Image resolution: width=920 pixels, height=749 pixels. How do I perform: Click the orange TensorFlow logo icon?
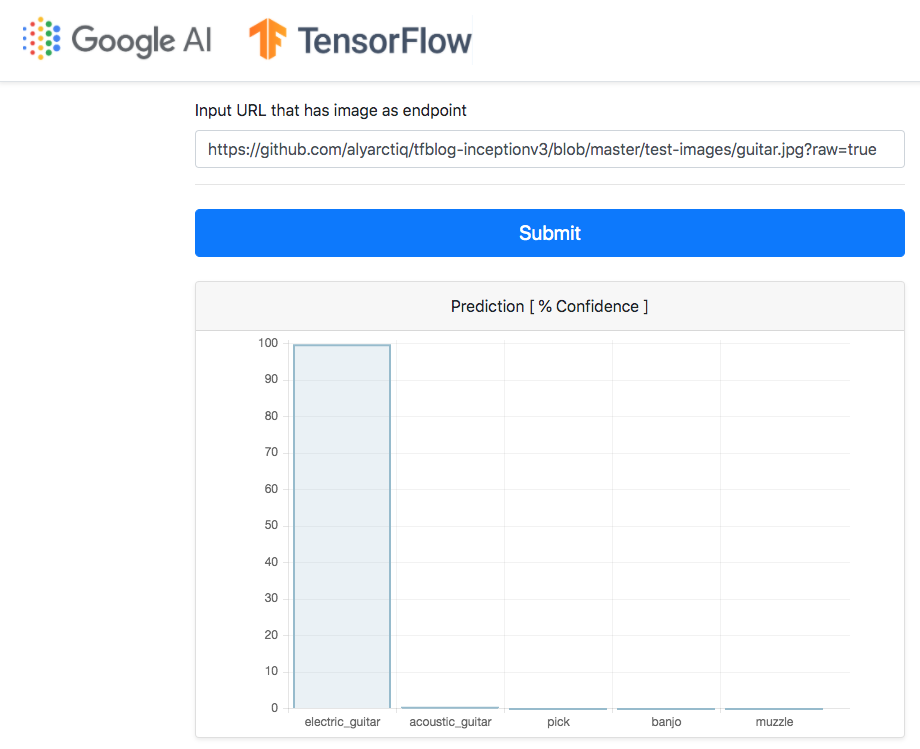(x=268, y=40)
